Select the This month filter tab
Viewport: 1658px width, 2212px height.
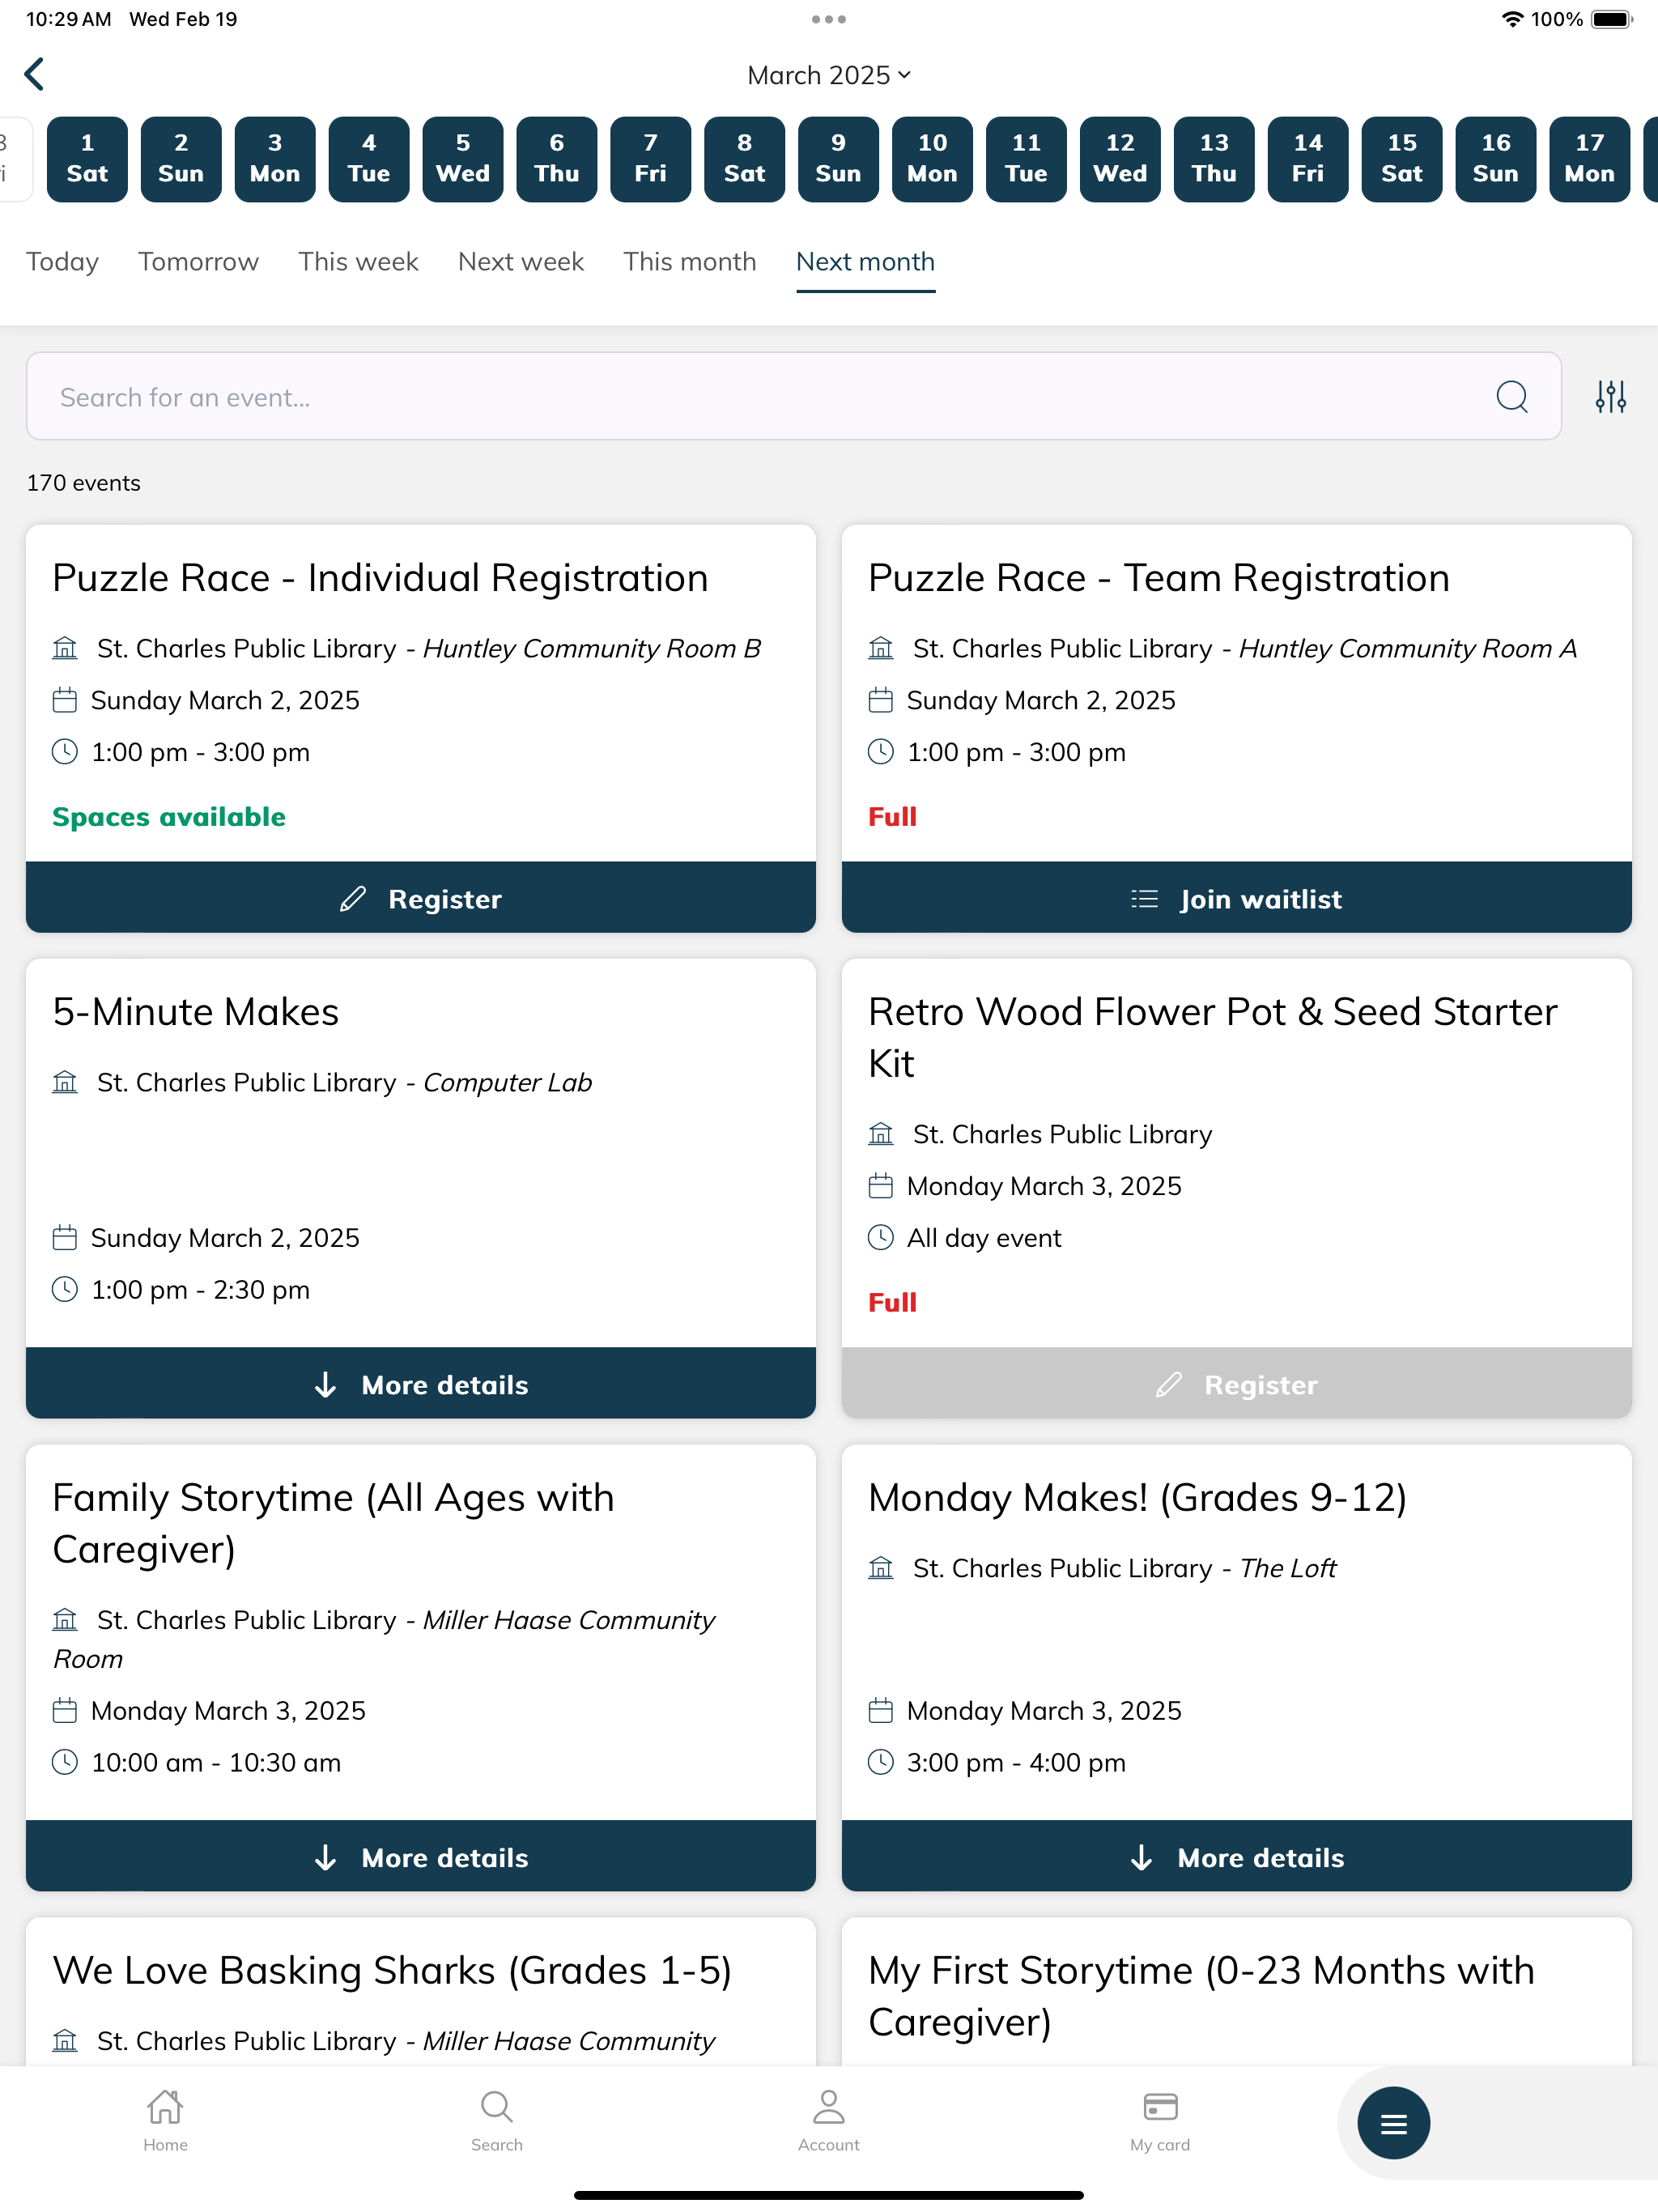coord(690,262)
